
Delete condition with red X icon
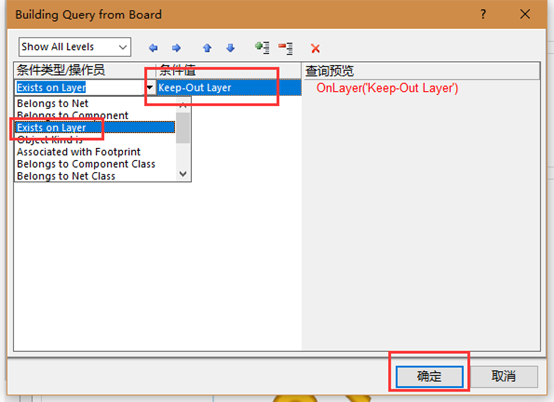pyautogui.click(x=315, y=48)
